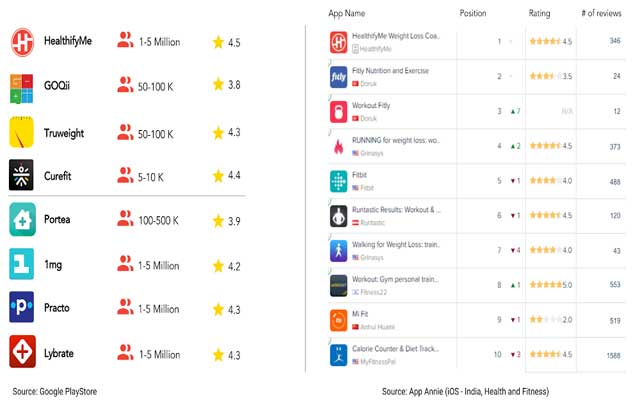This screenshot has height=400, width=640.
Task: Click the GOQii colorful app icon
Action: coord(22,87)
